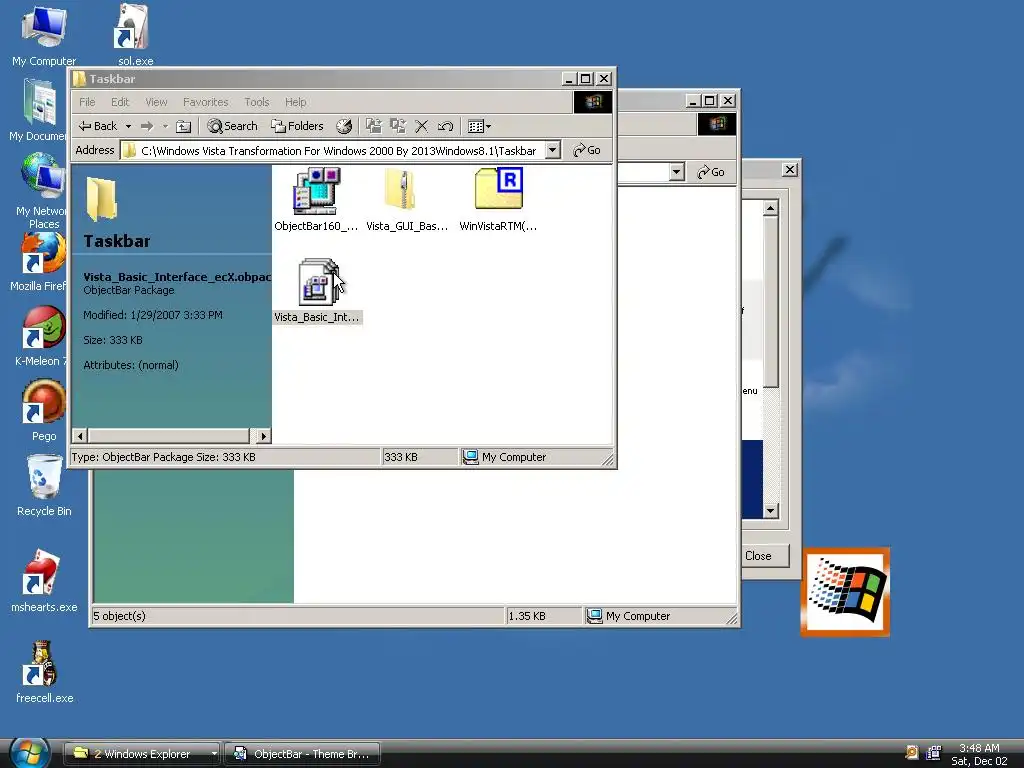Click the Forward arrow toolbar button

pyautogui.click(x=147, y=126)
